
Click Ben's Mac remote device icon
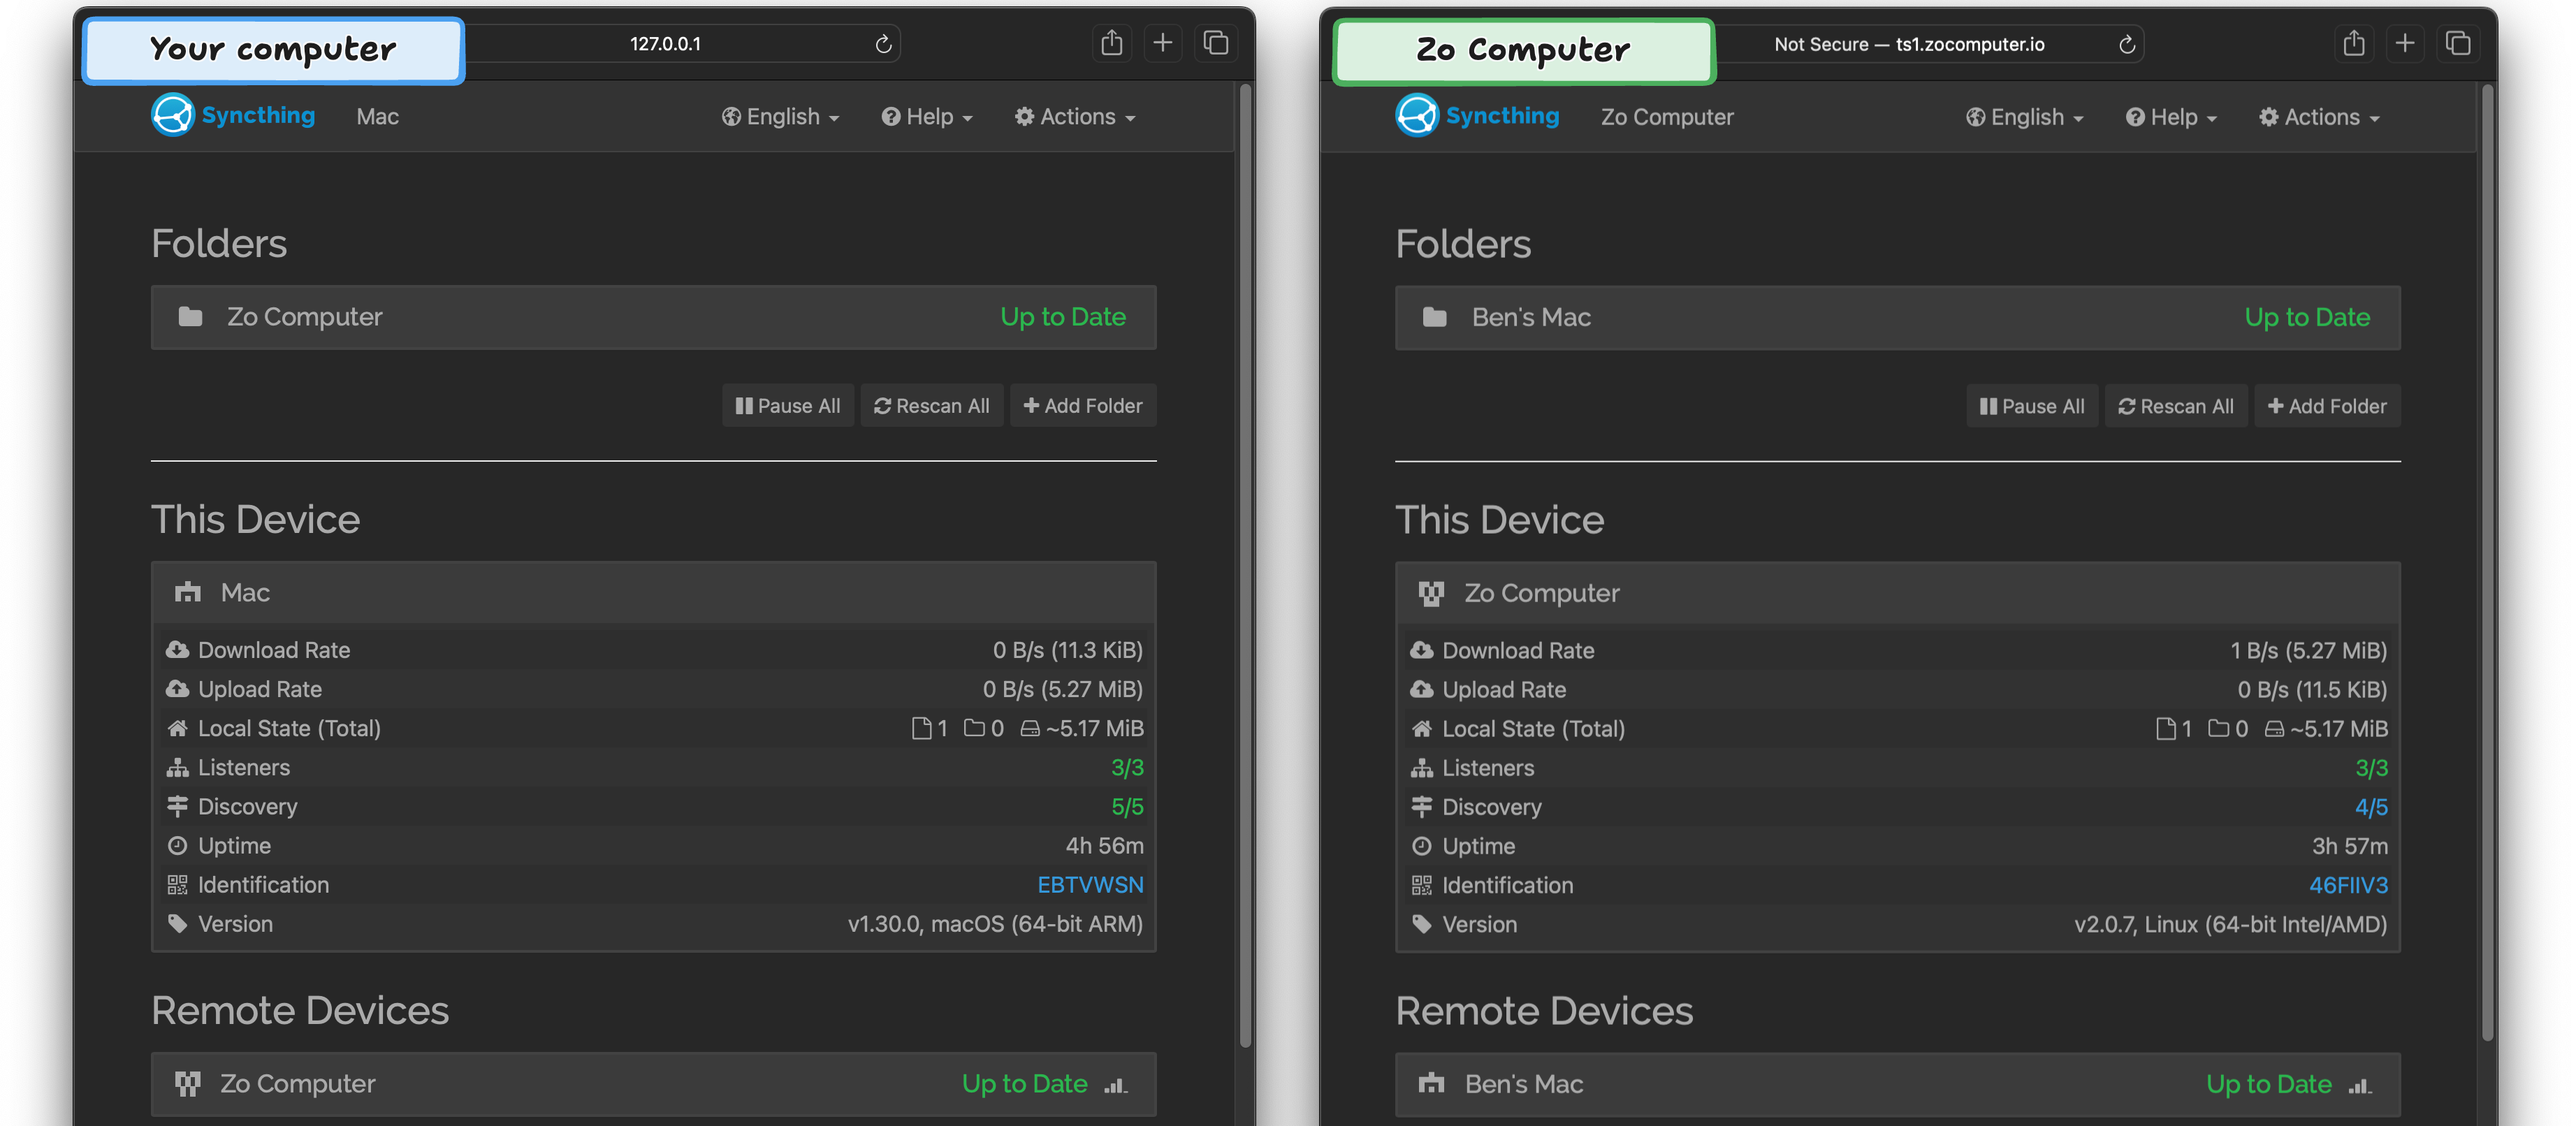tap(1431, 1084)
